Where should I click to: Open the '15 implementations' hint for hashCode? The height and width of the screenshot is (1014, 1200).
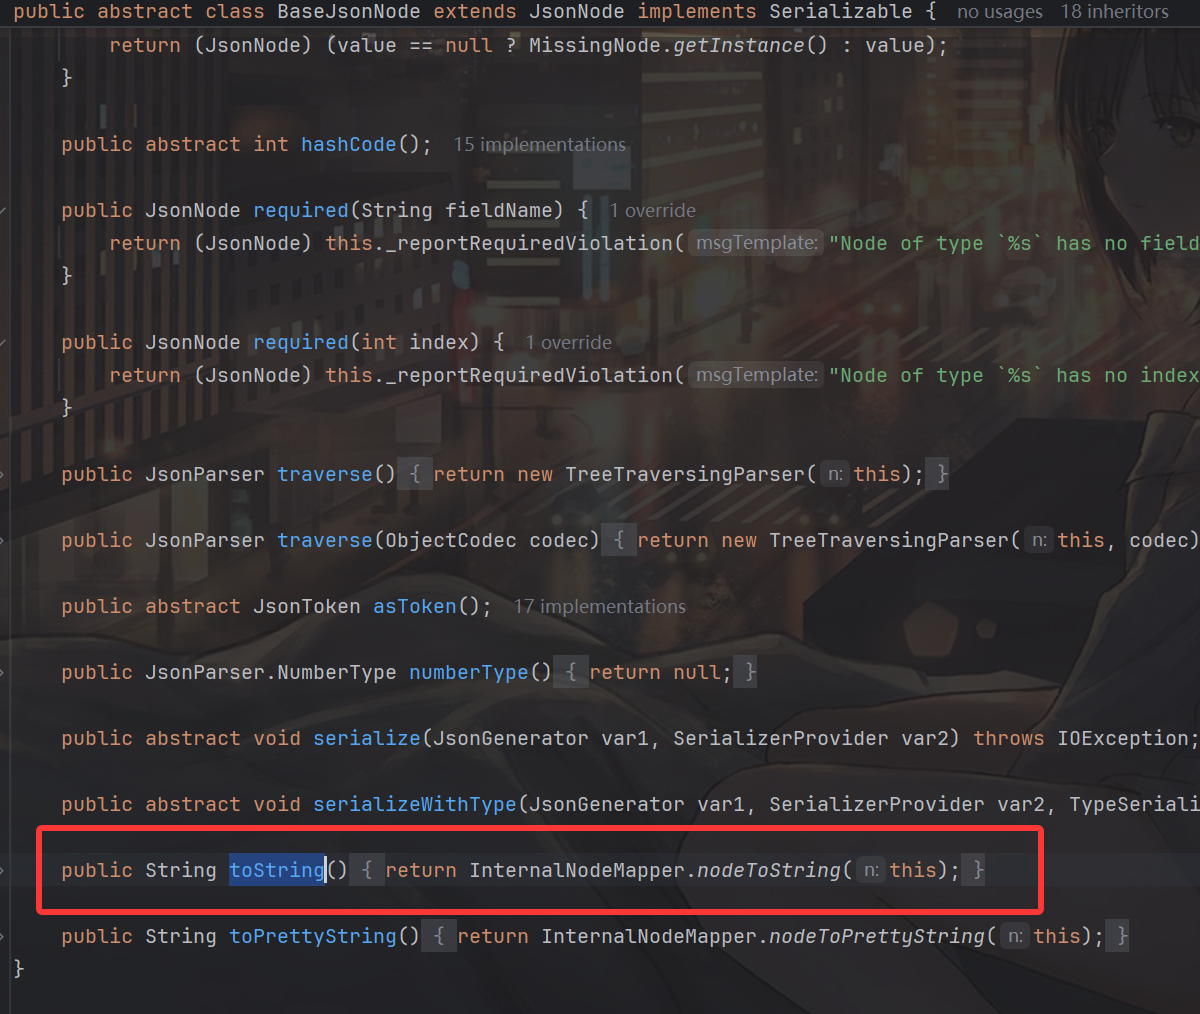tap(539, 144)
